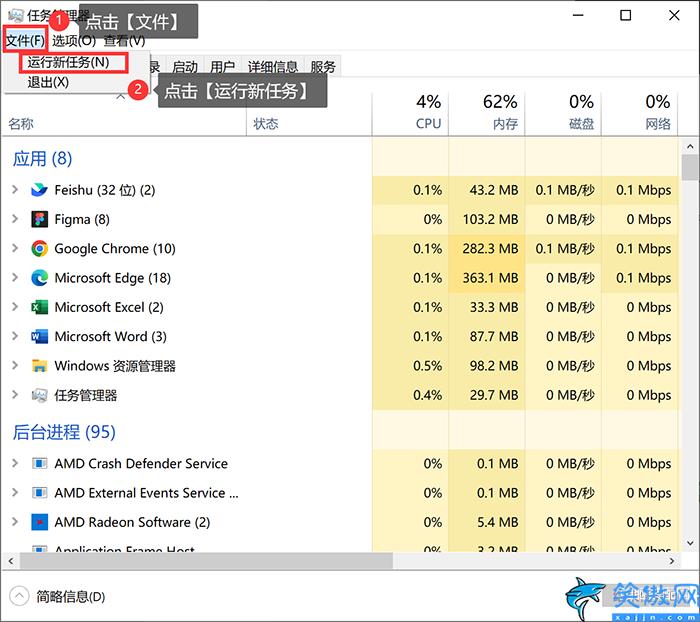Click the AMD External Events Service icon

(x=39, y=493)
